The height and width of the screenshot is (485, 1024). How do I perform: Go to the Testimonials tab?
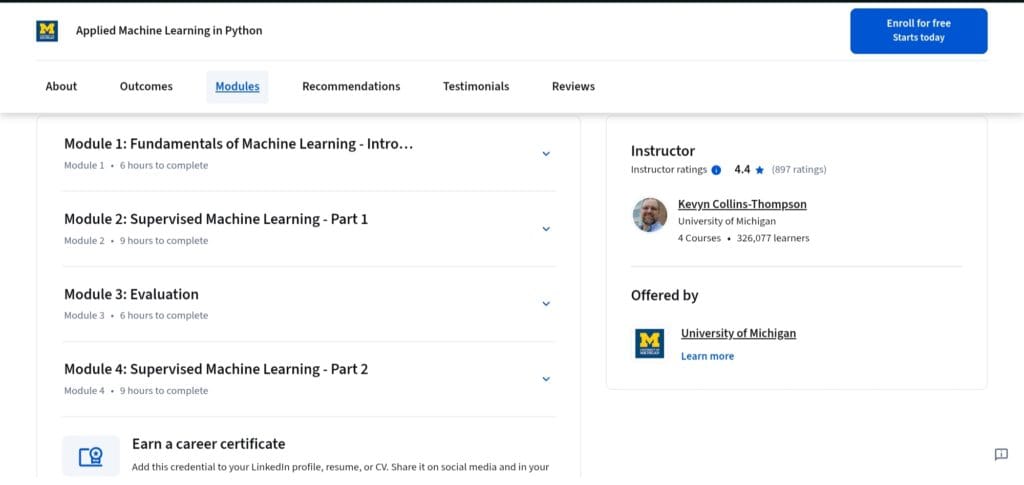(x=476, y=86)
